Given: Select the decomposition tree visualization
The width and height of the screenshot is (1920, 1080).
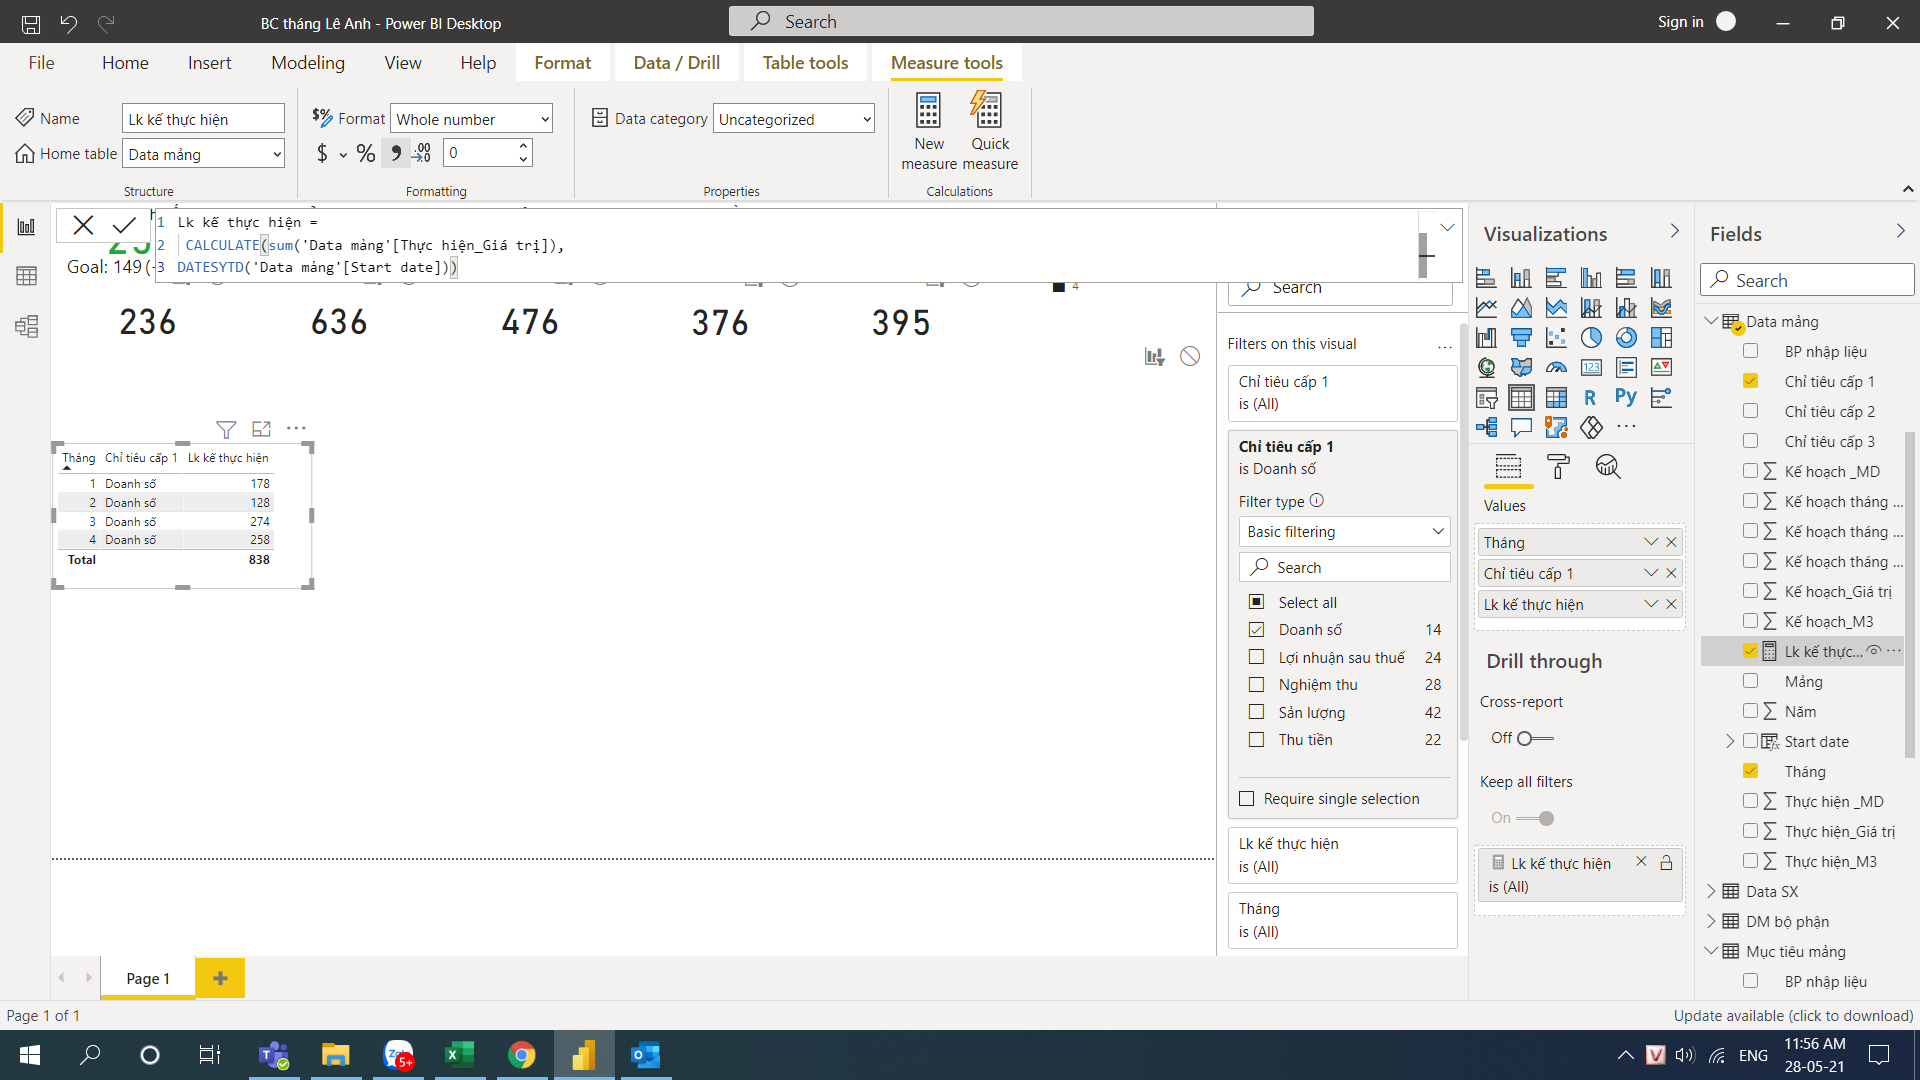Looking at the screenshot, I should pos(1486,428).
